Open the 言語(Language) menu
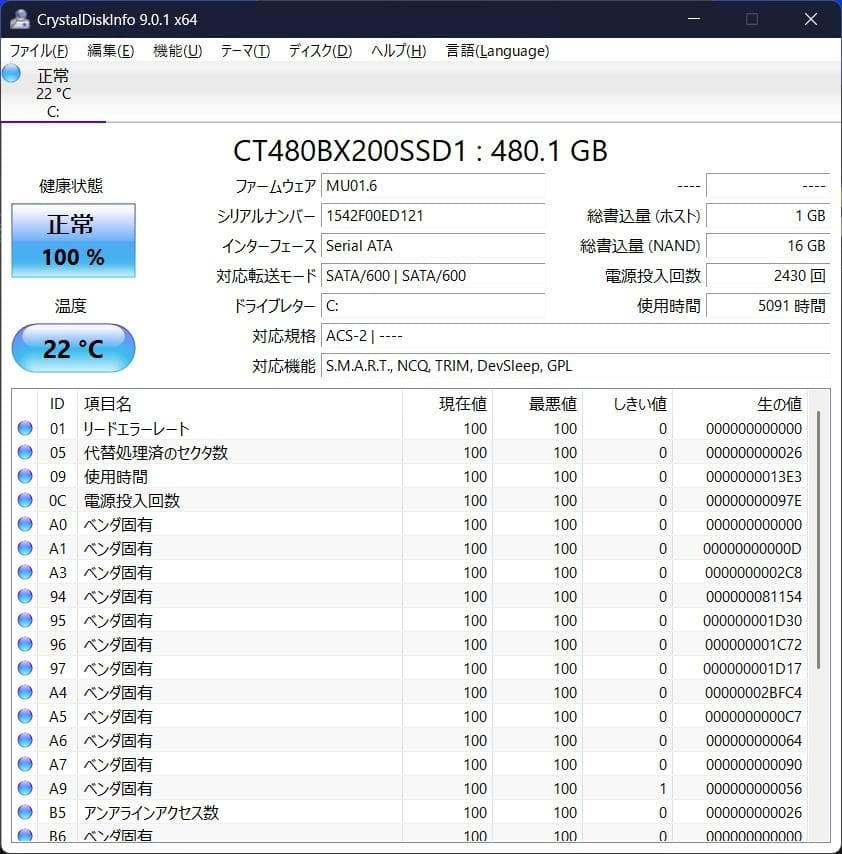Screen dimensions: 842x854 click(x=497, y=51)
